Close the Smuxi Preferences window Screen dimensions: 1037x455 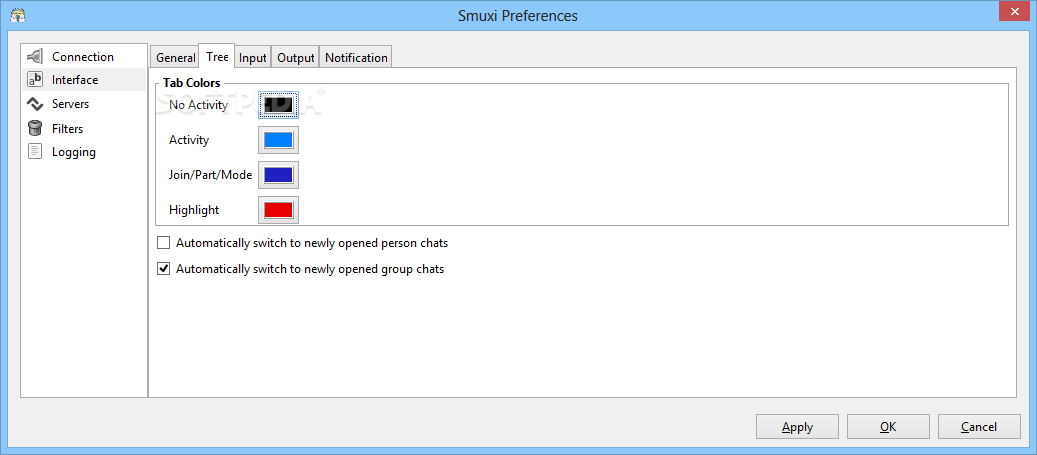(1014, 9)
